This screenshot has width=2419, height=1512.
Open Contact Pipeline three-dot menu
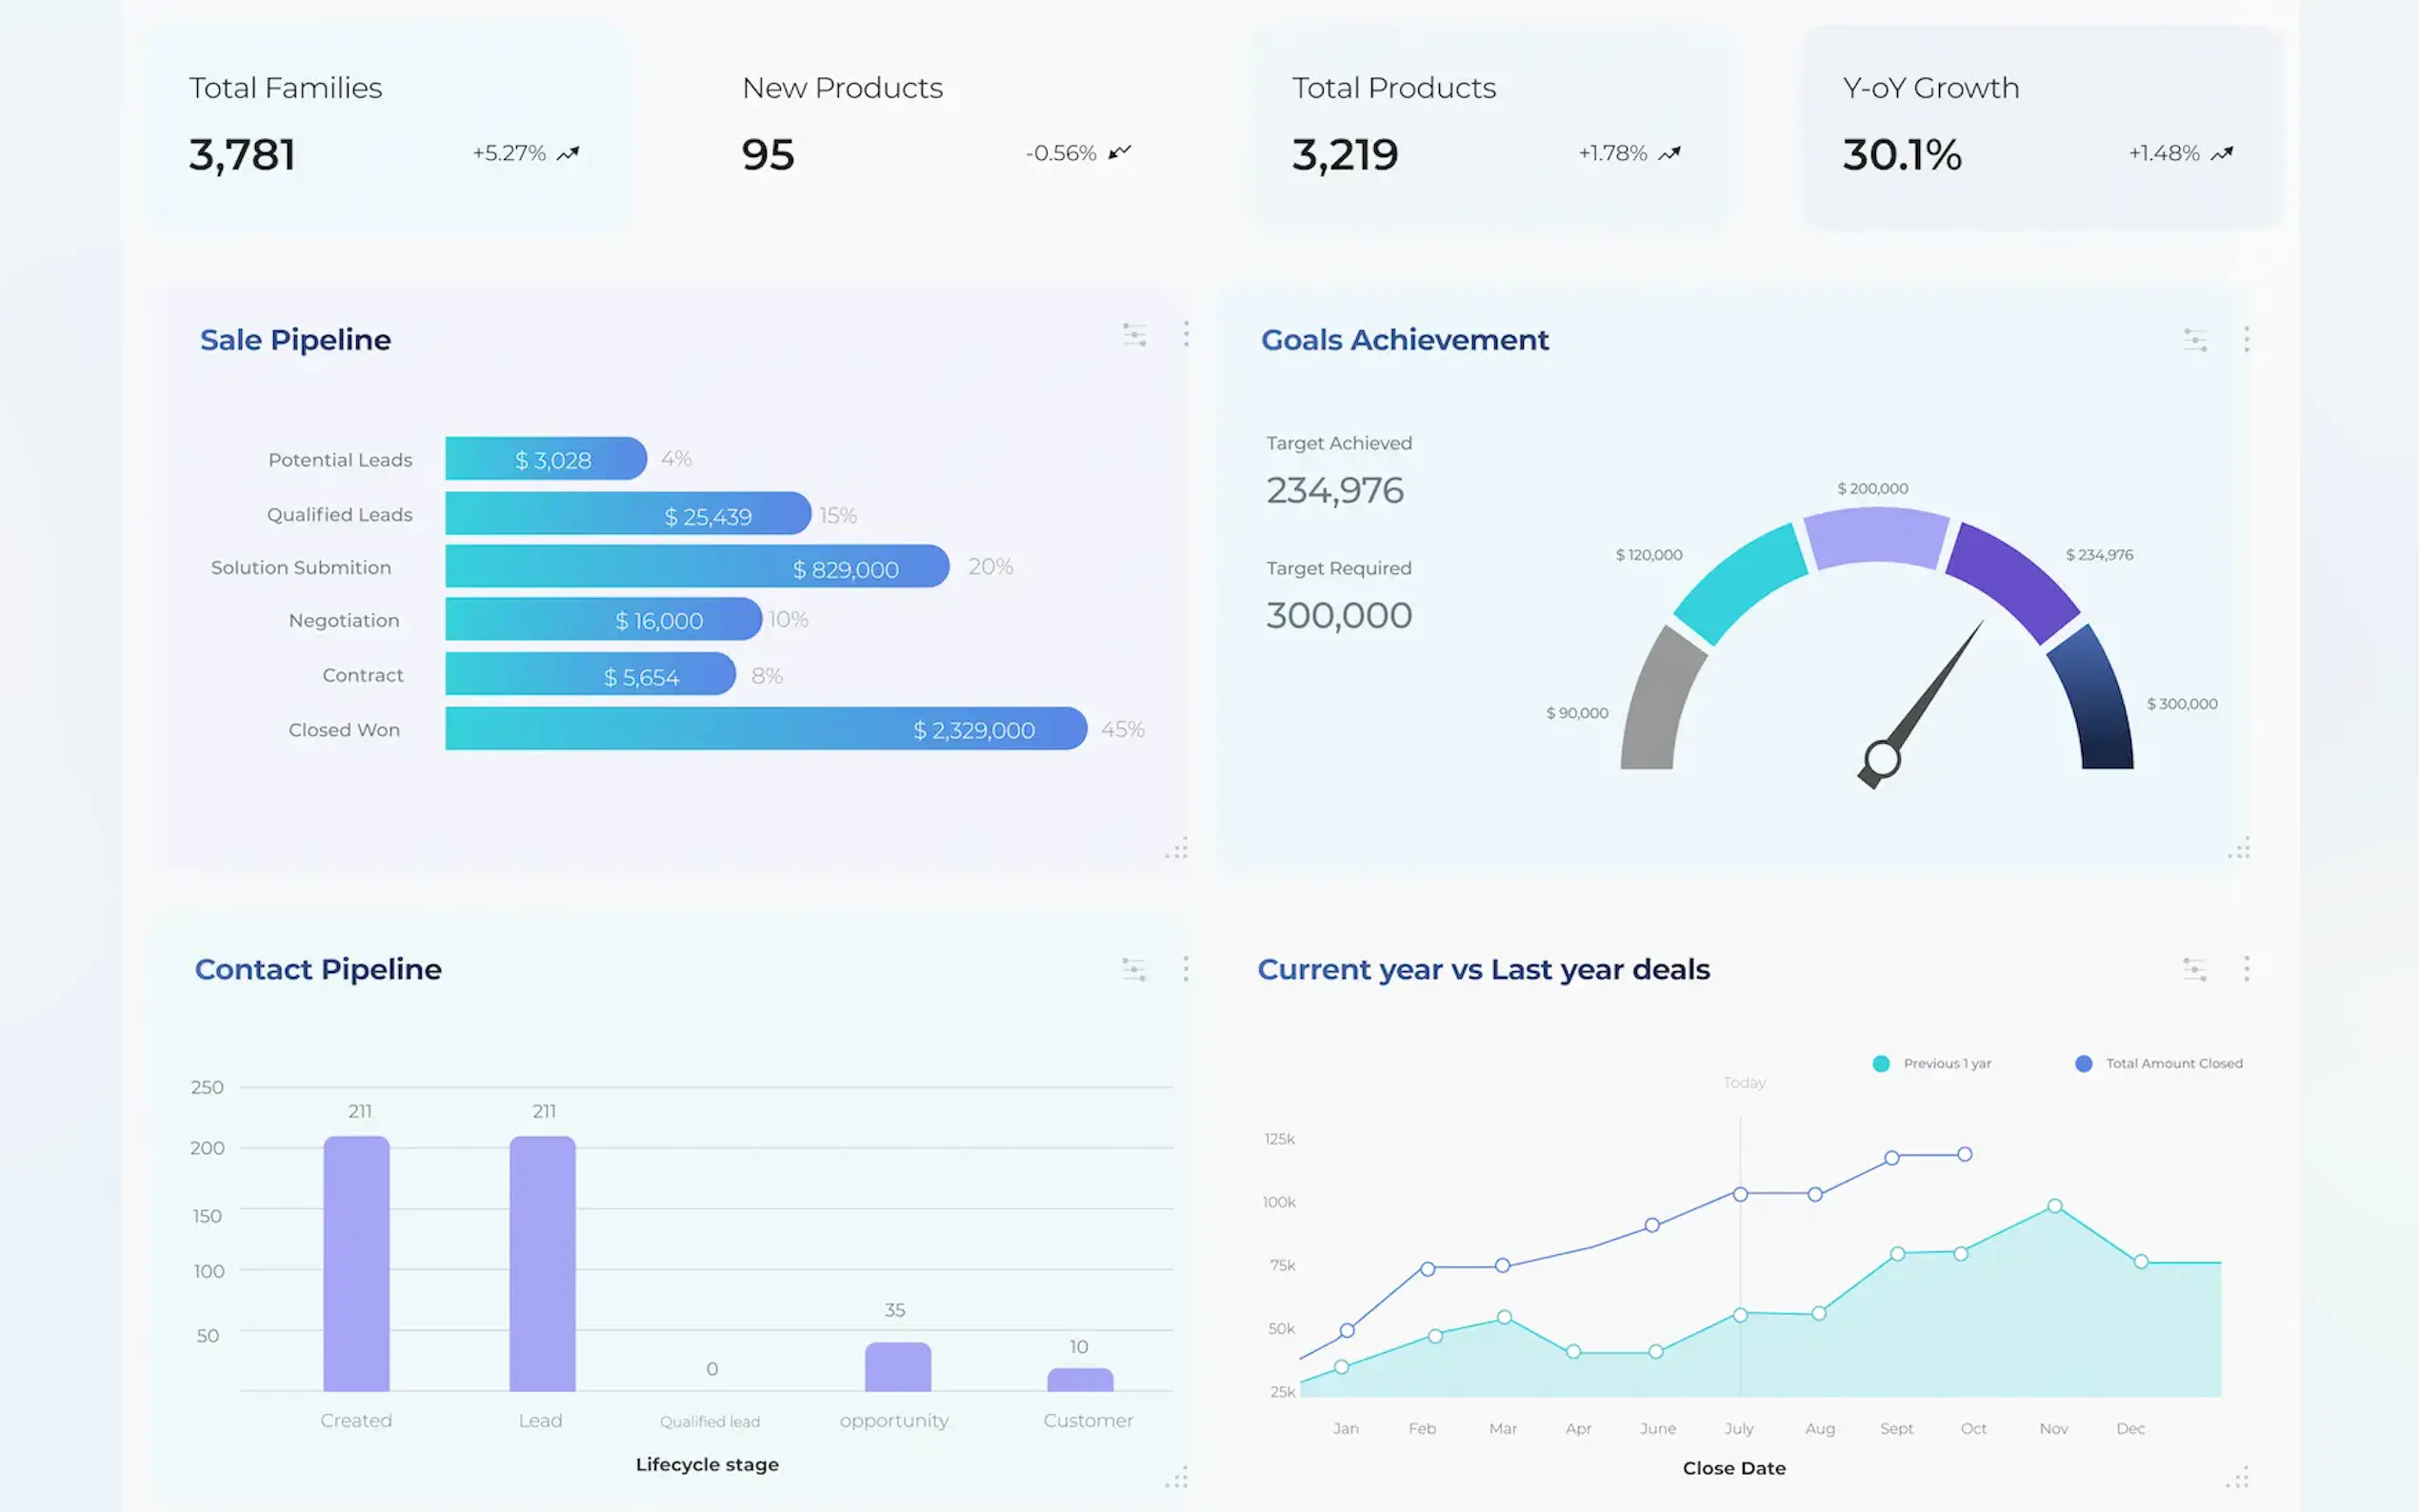[1186, 968]
